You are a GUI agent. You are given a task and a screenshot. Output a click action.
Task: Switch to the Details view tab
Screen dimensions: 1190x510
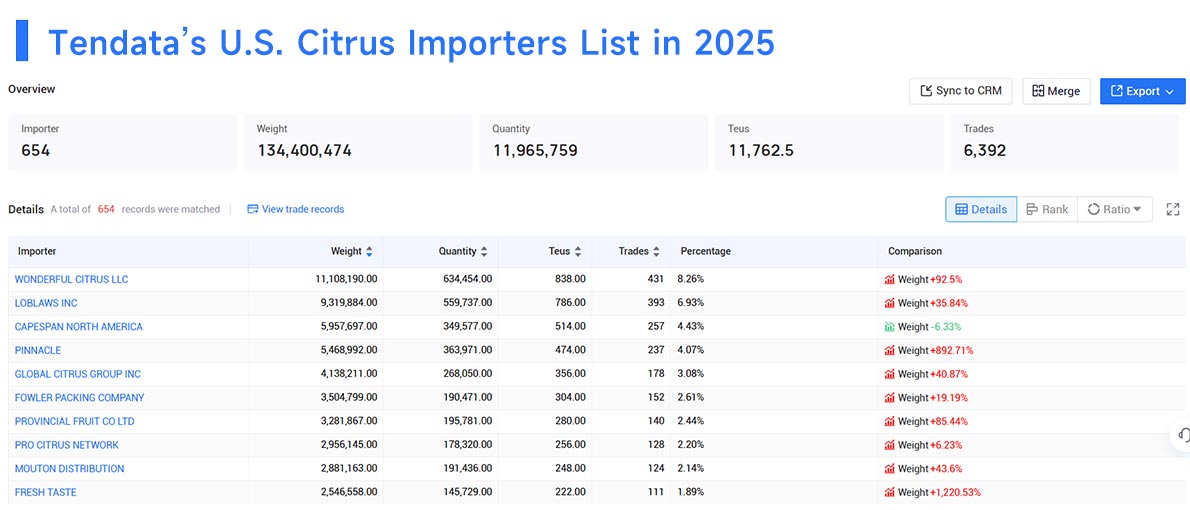[x=981, y=209]
